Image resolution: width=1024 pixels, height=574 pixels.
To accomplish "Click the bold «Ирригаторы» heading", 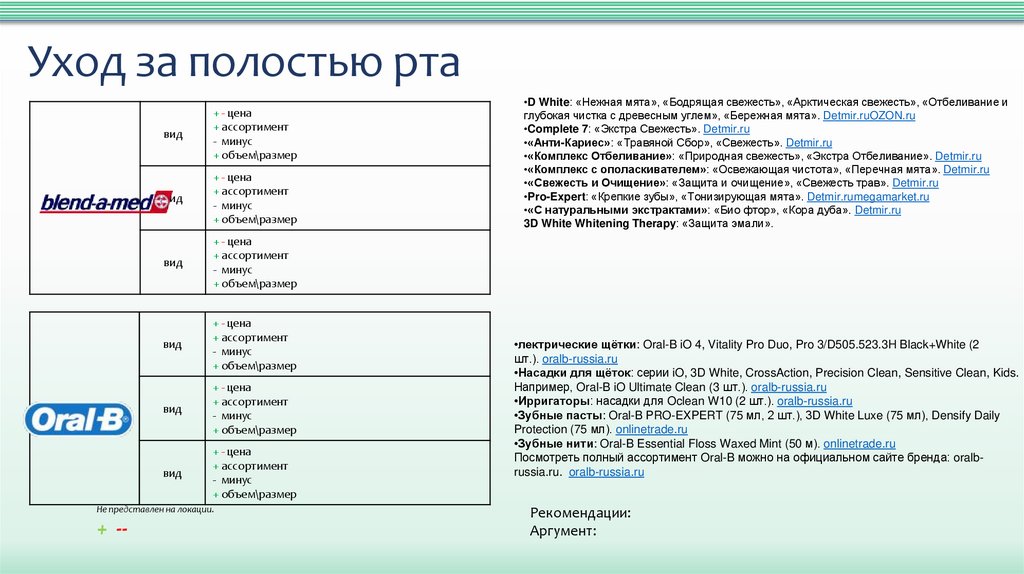I will pos(554,402).
